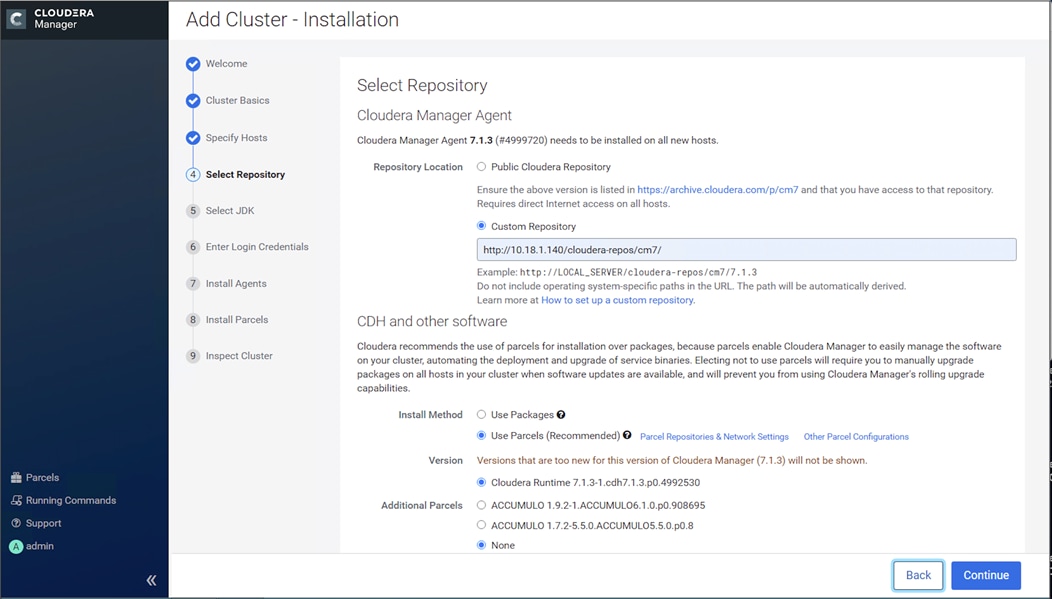Open Running Commands in the sidebar

coord(63,500)
